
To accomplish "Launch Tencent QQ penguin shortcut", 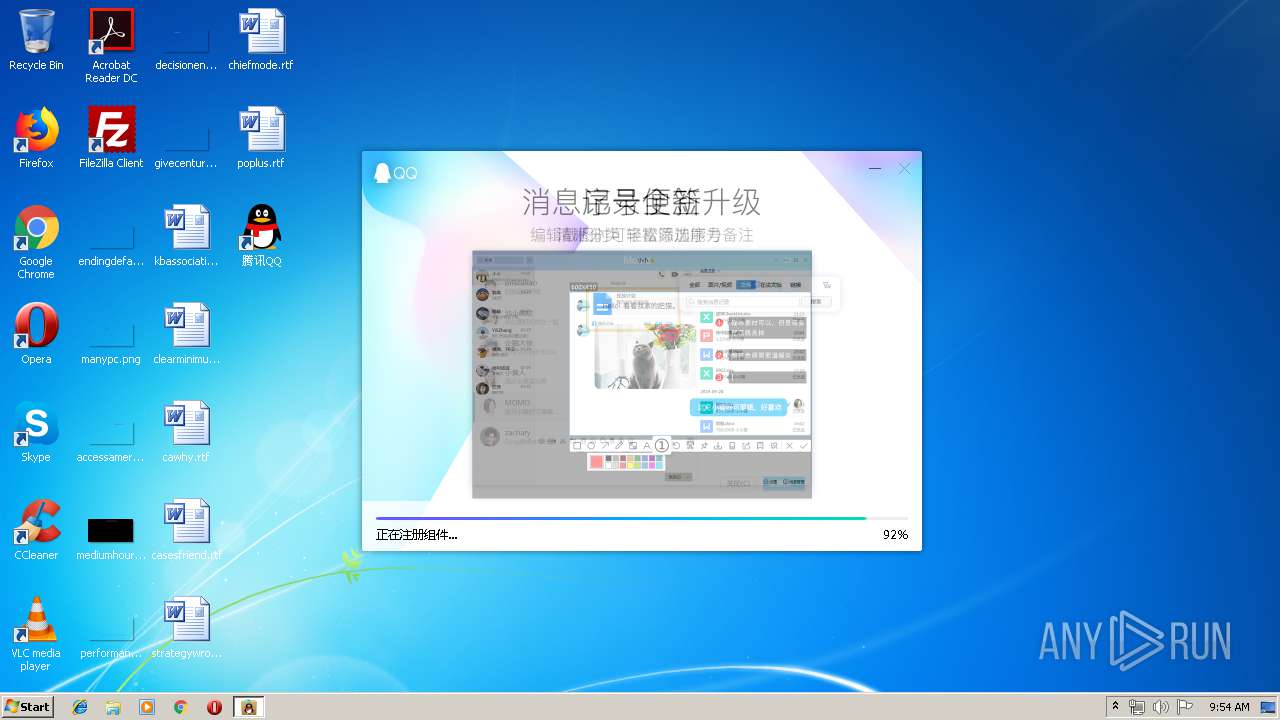I will [261, 236].
